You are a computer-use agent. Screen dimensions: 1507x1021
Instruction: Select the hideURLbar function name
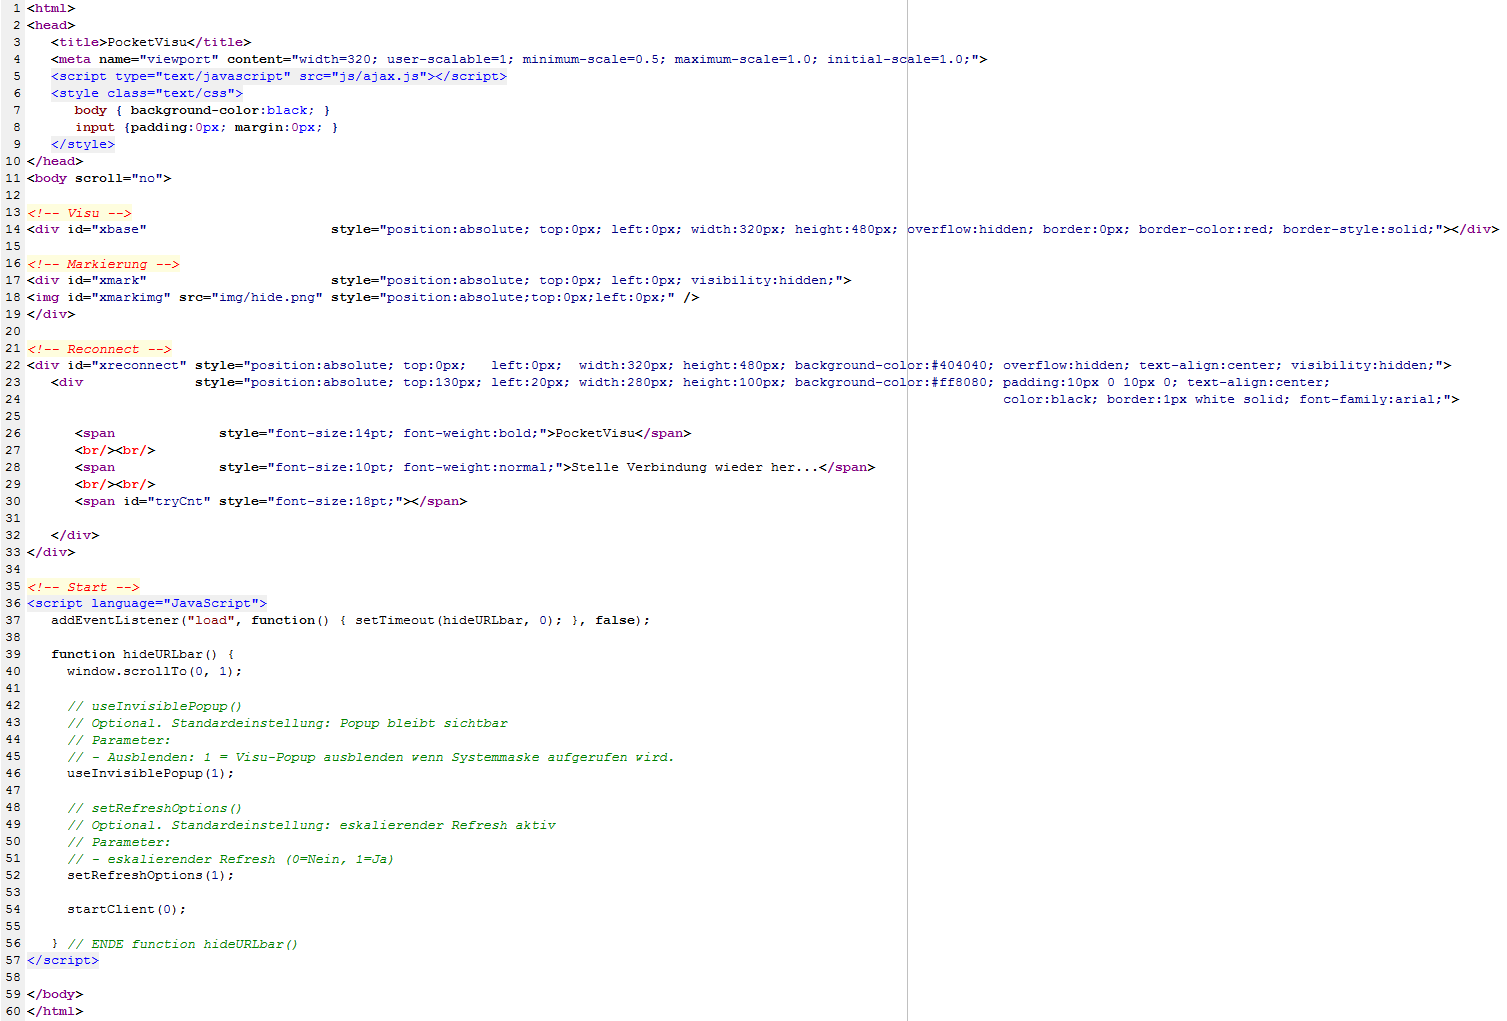(x=163, y=653)
